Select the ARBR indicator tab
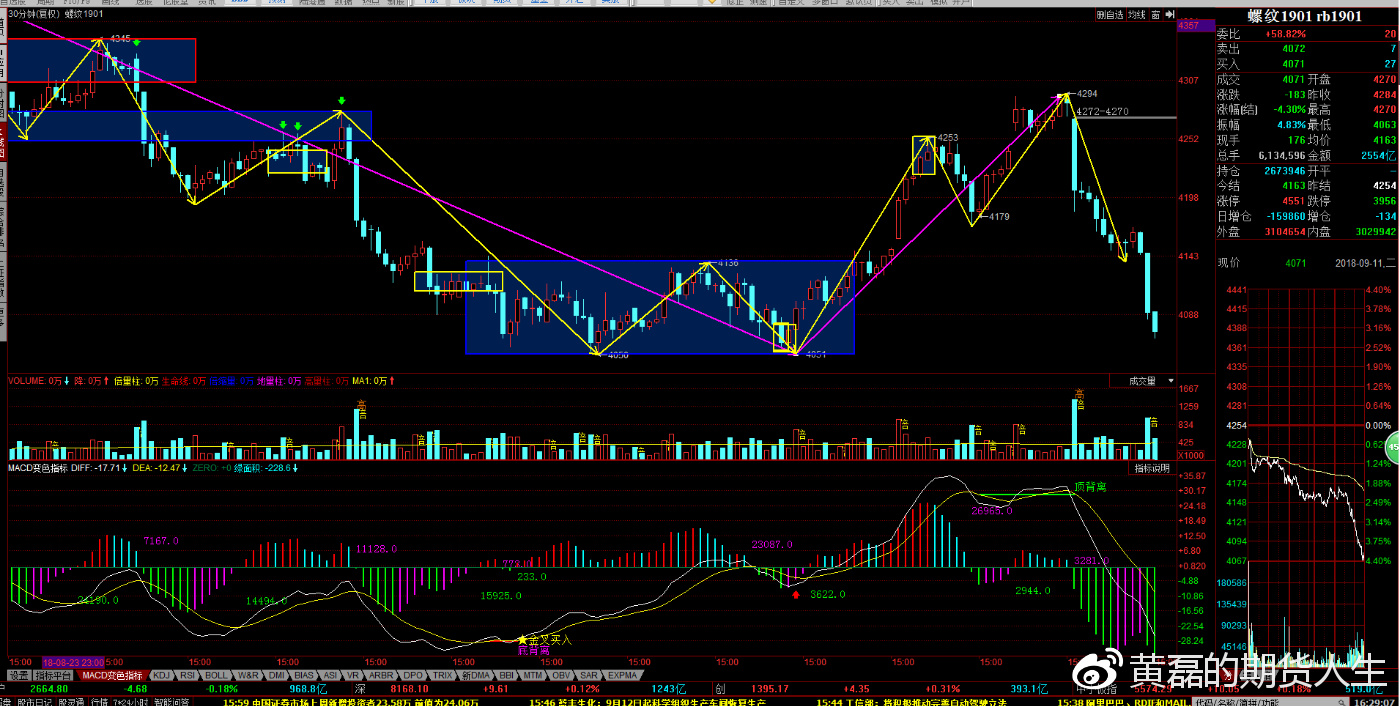The width and height of the screenshot is (1400, 706). pos(381,675)
